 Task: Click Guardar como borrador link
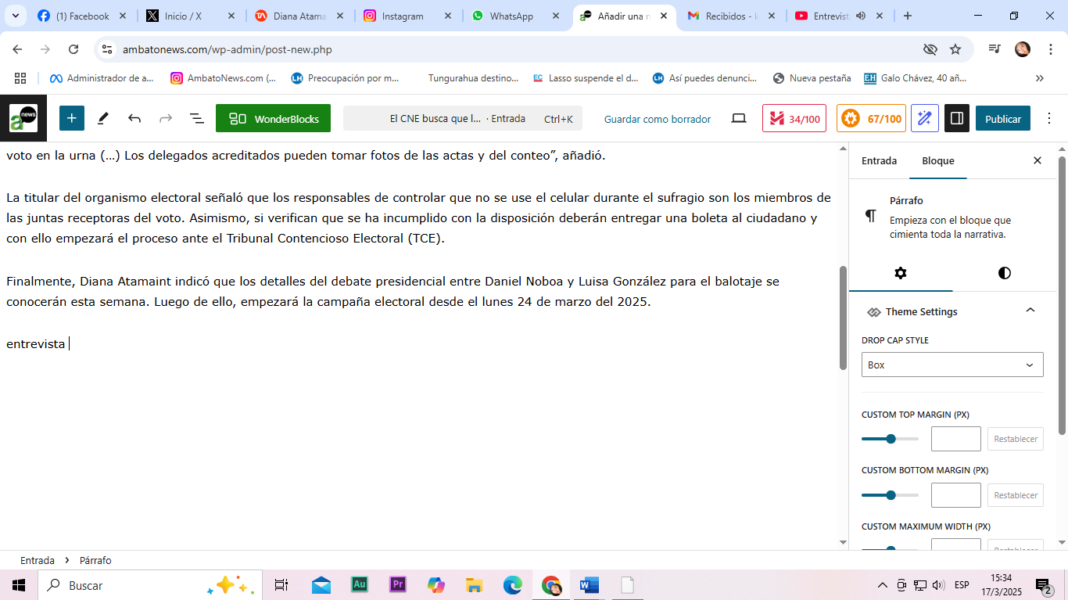[x=657, y=119]
